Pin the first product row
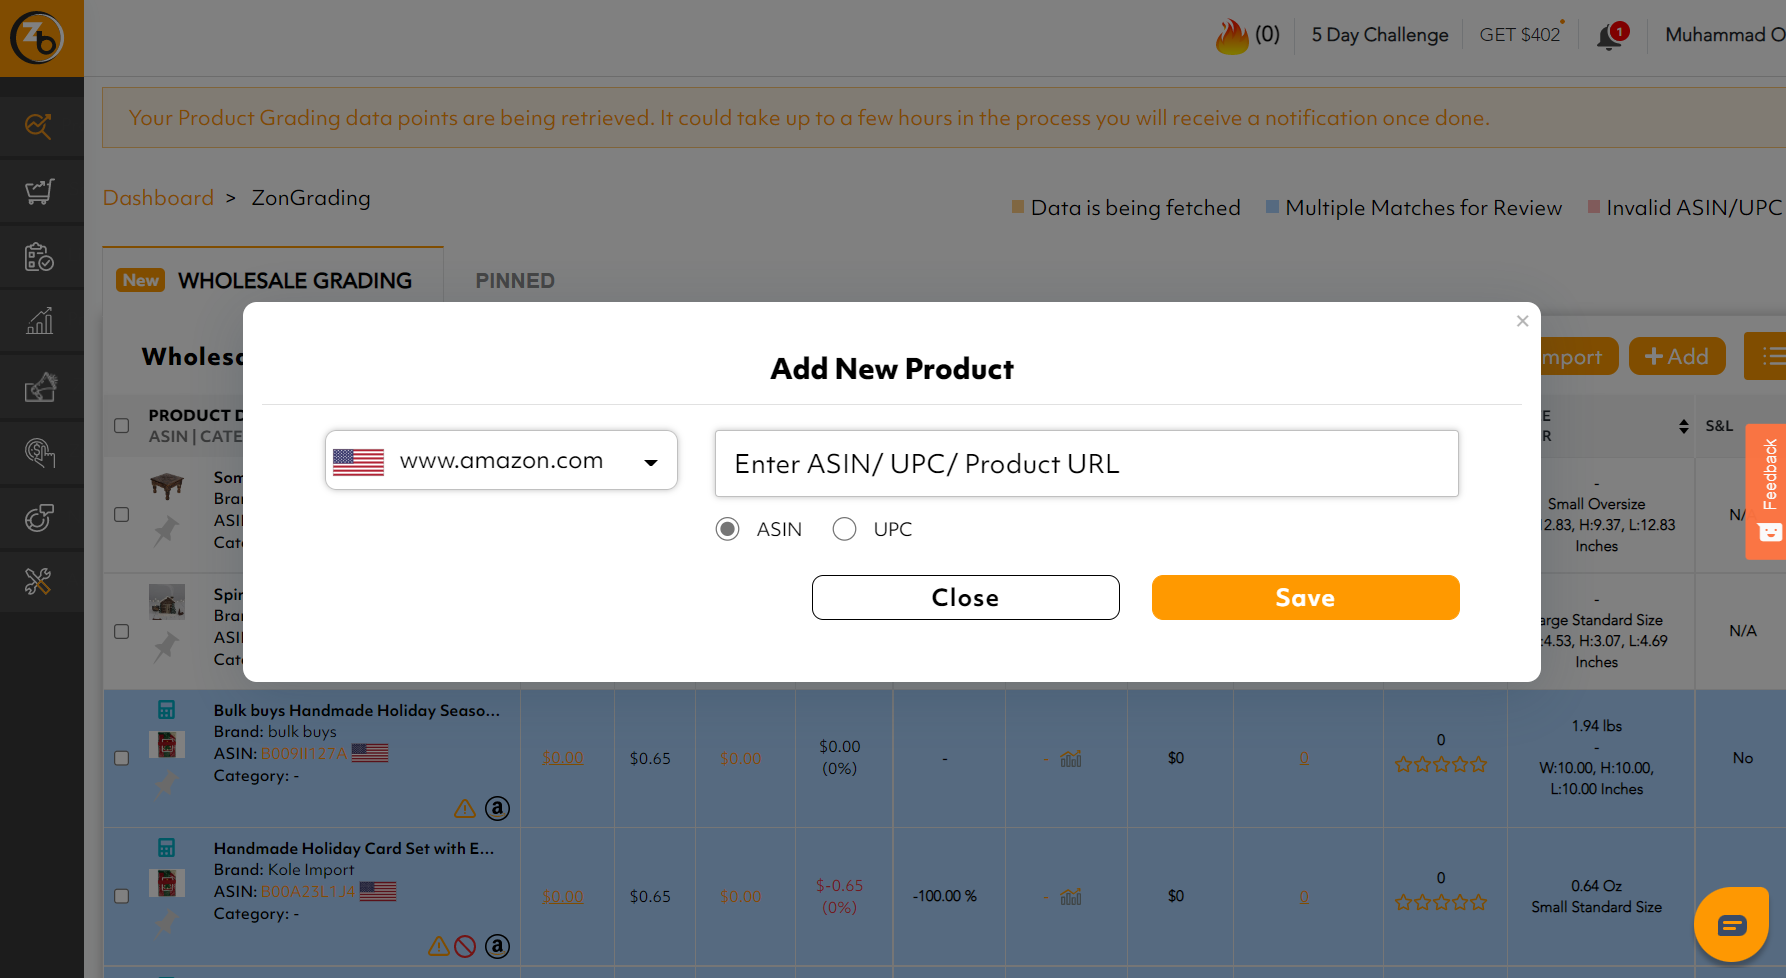This screenshot has width=1786, height=978. 166,530
